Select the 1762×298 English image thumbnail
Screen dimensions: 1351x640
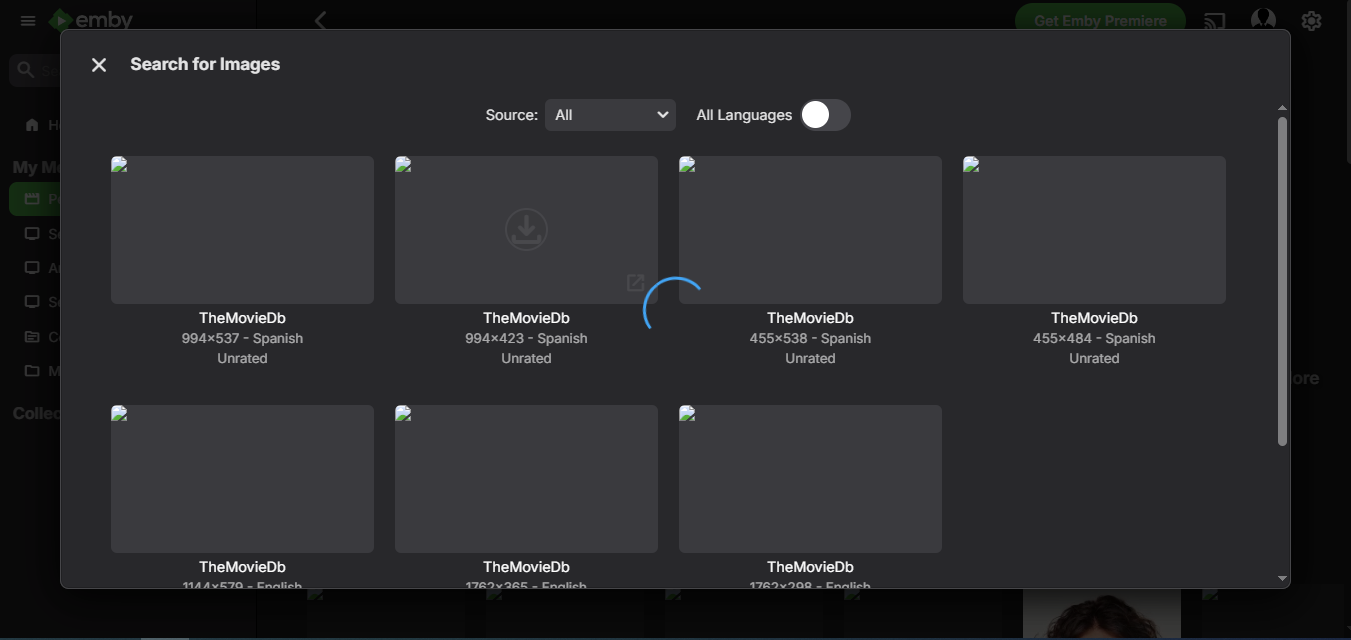(810, 479)
